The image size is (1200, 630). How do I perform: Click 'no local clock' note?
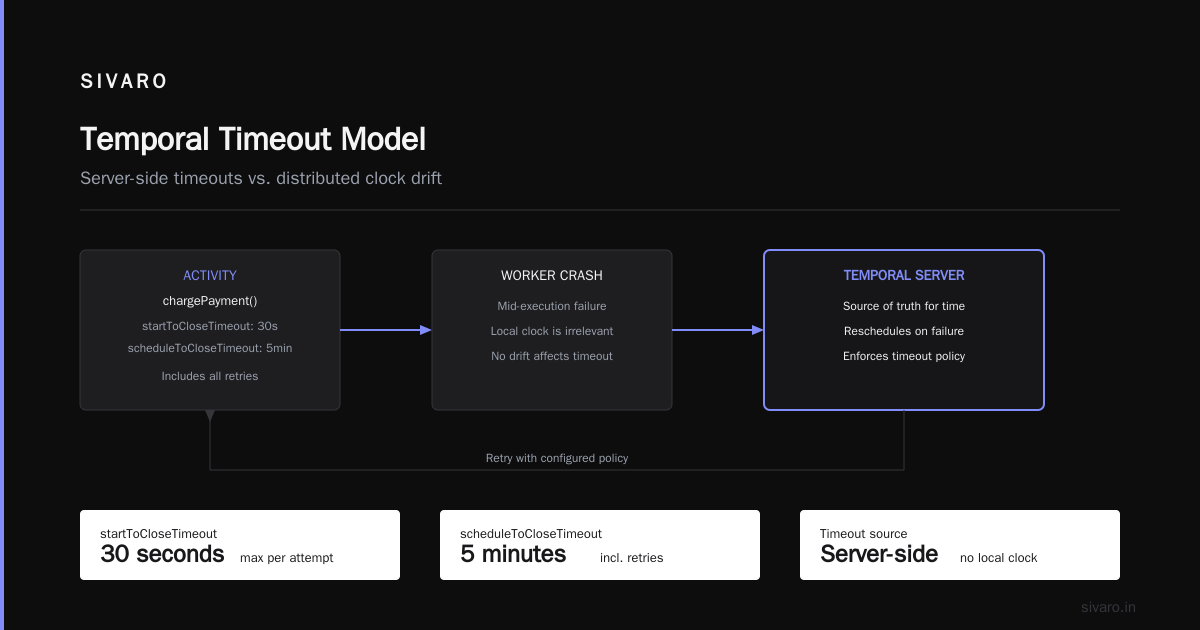(x=999, y=558)
